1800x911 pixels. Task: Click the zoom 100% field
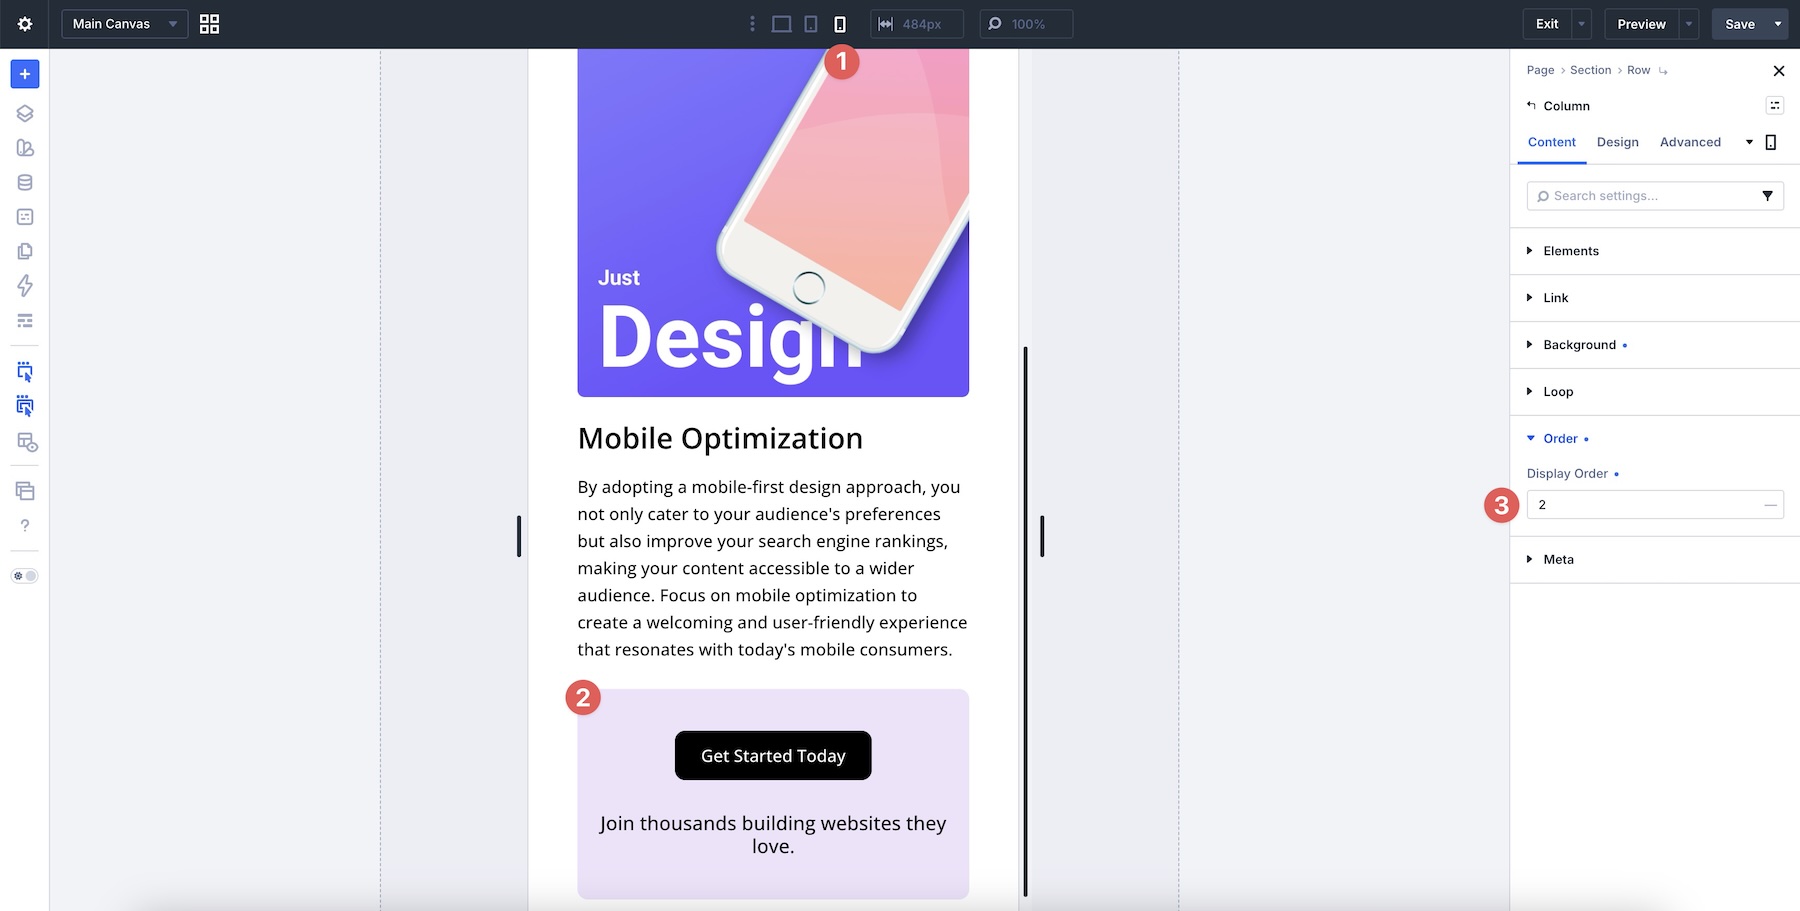click(x=1026, y=24)
